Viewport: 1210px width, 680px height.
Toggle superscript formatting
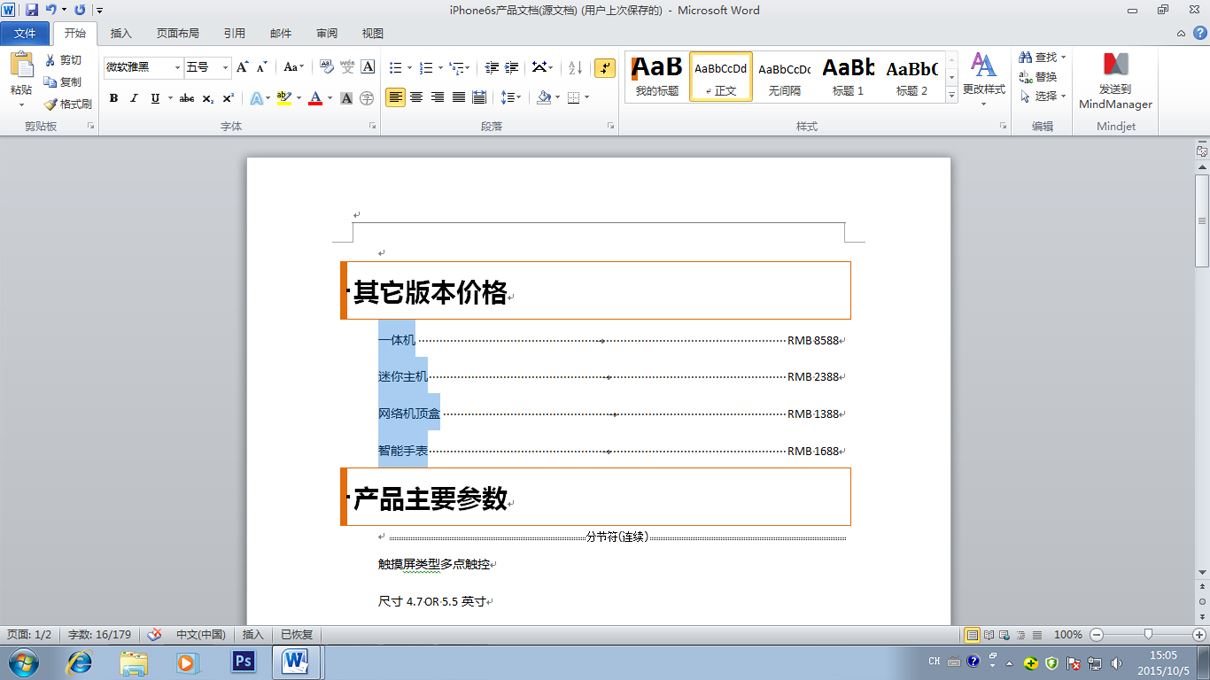point(228,98)
